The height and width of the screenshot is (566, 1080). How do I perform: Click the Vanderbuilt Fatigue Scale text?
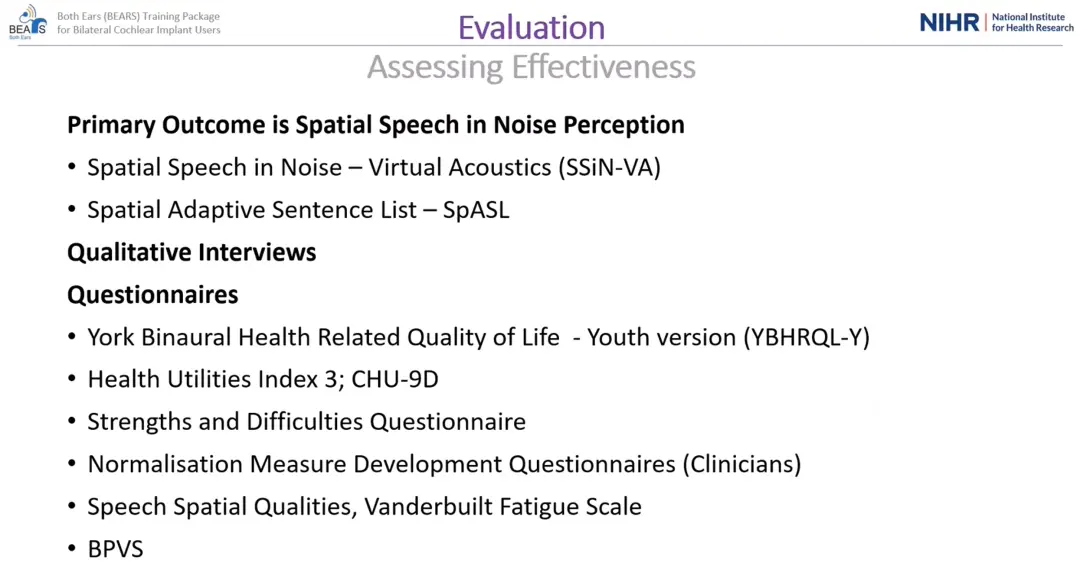click(x=503, y=507)
